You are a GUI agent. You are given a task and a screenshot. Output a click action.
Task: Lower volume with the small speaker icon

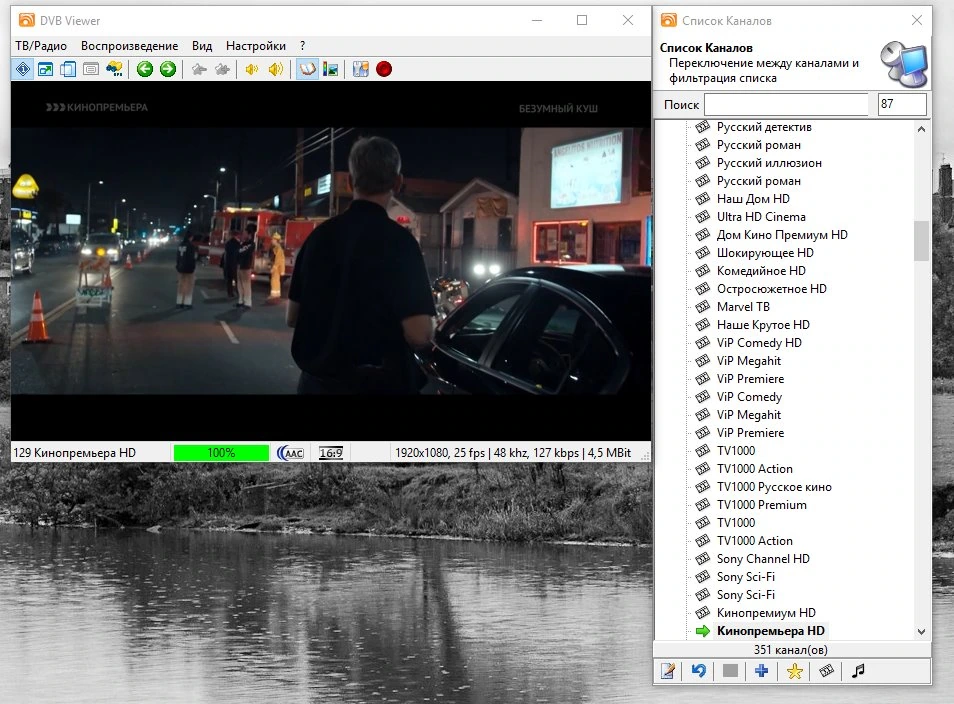click(x=252, y=69)
